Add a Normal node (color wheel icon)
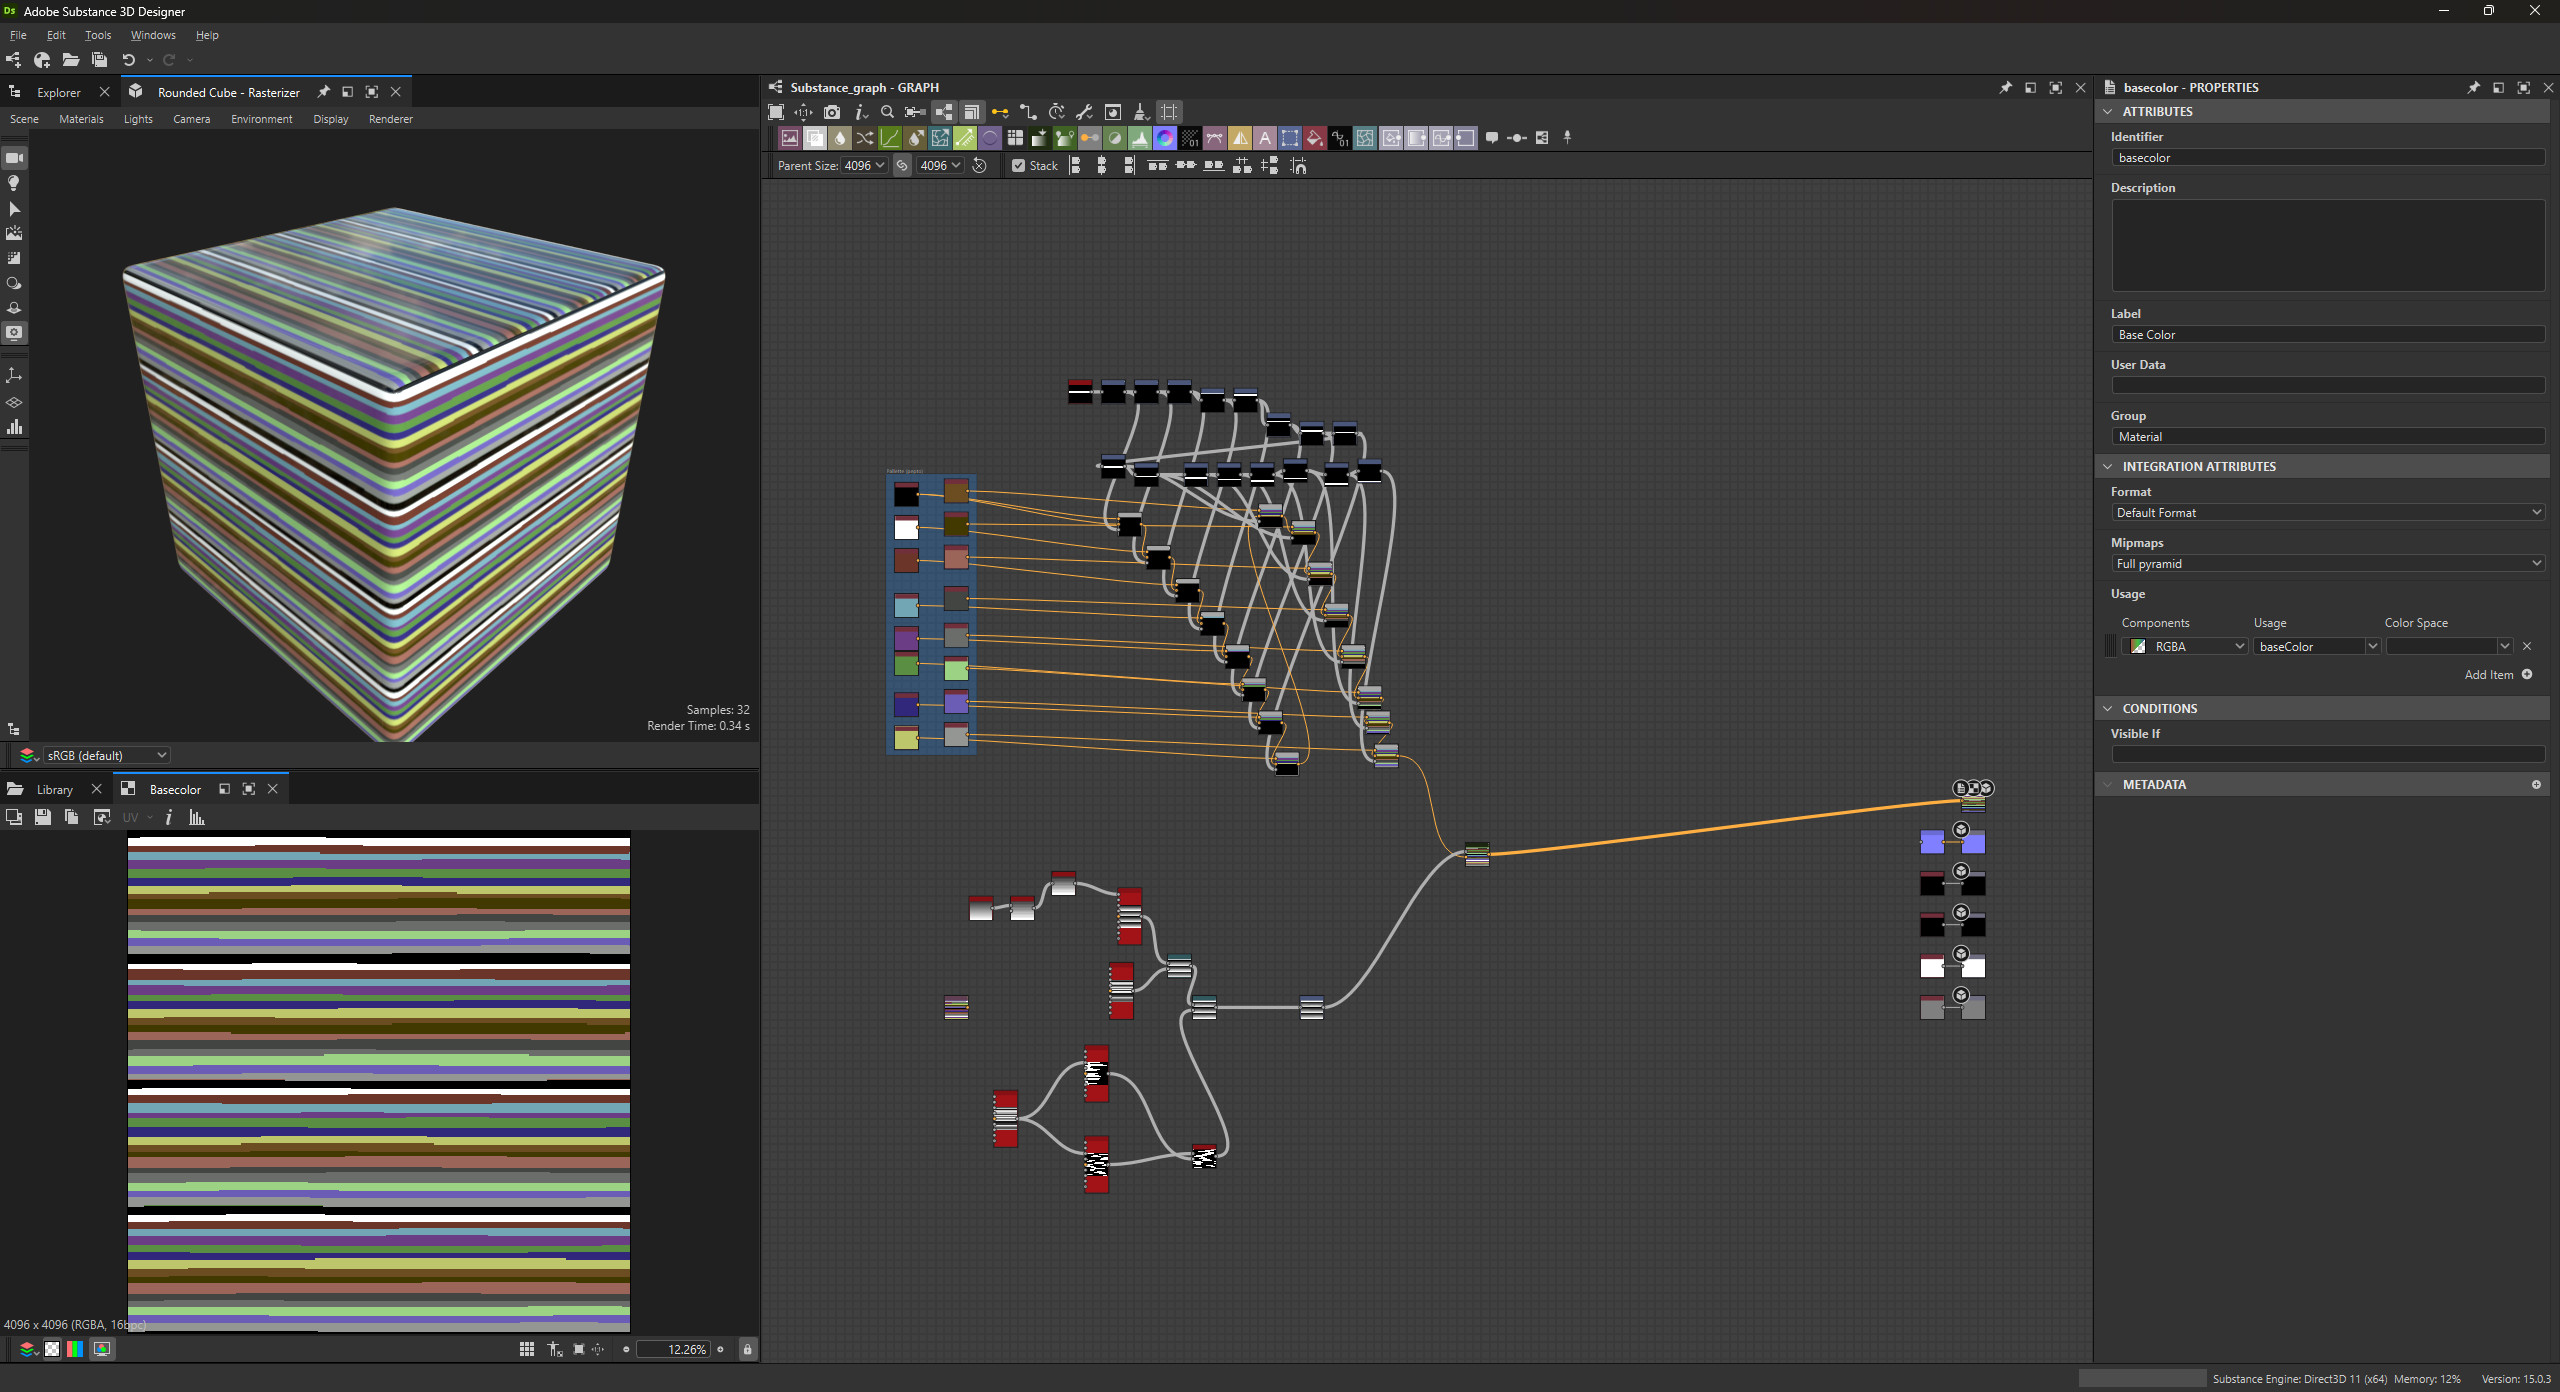This screenshot has width=2560, height=1392. coord(1165,138)
